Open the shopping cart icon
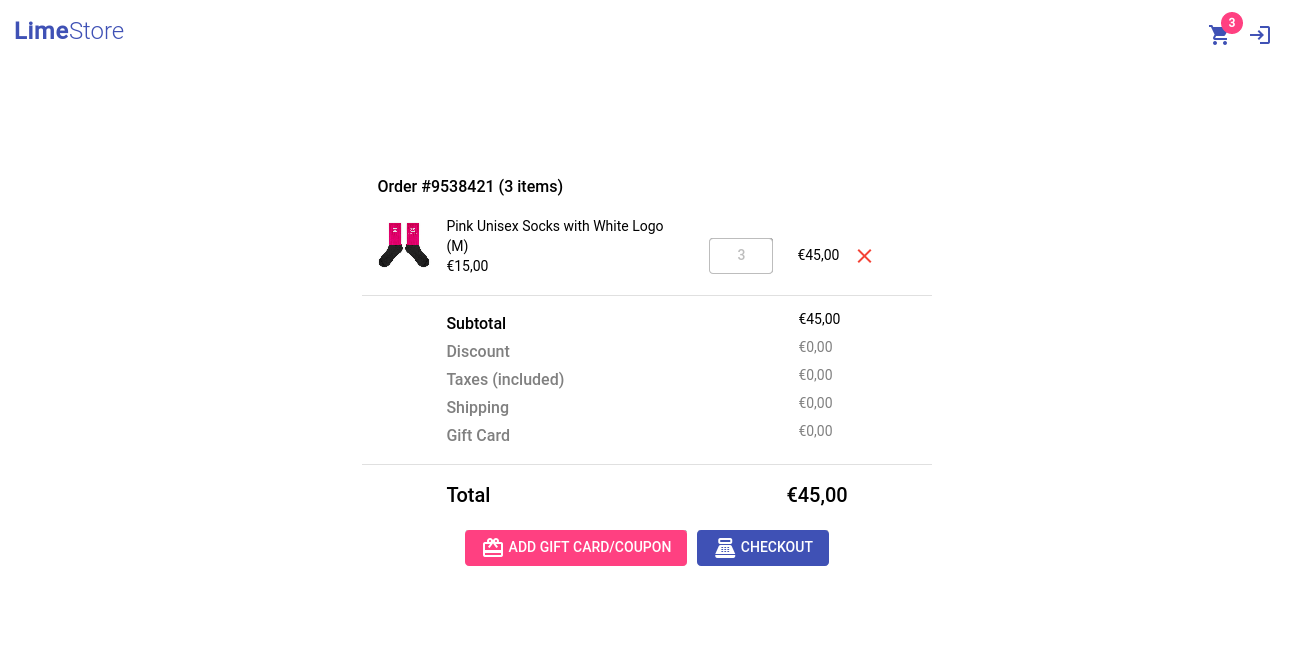This screenshot has width=1294, height=667. pos(1218,36)
